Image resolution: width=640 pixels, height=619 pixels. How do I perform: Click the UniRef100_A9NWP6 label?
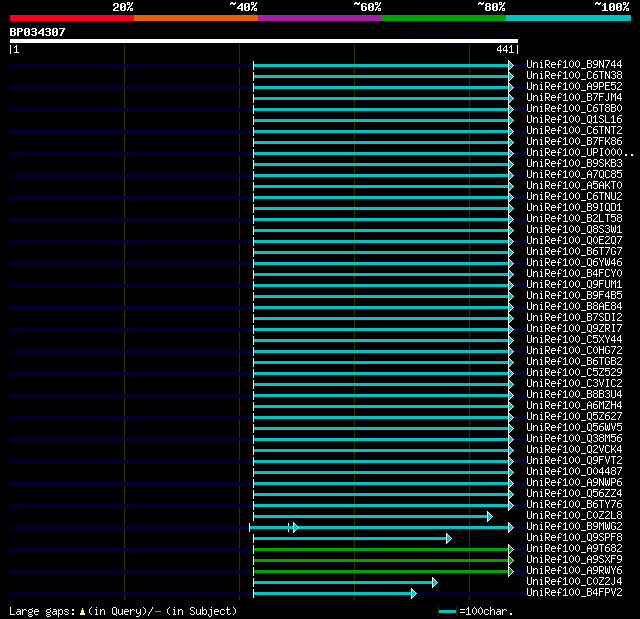[x=574, y=483]
